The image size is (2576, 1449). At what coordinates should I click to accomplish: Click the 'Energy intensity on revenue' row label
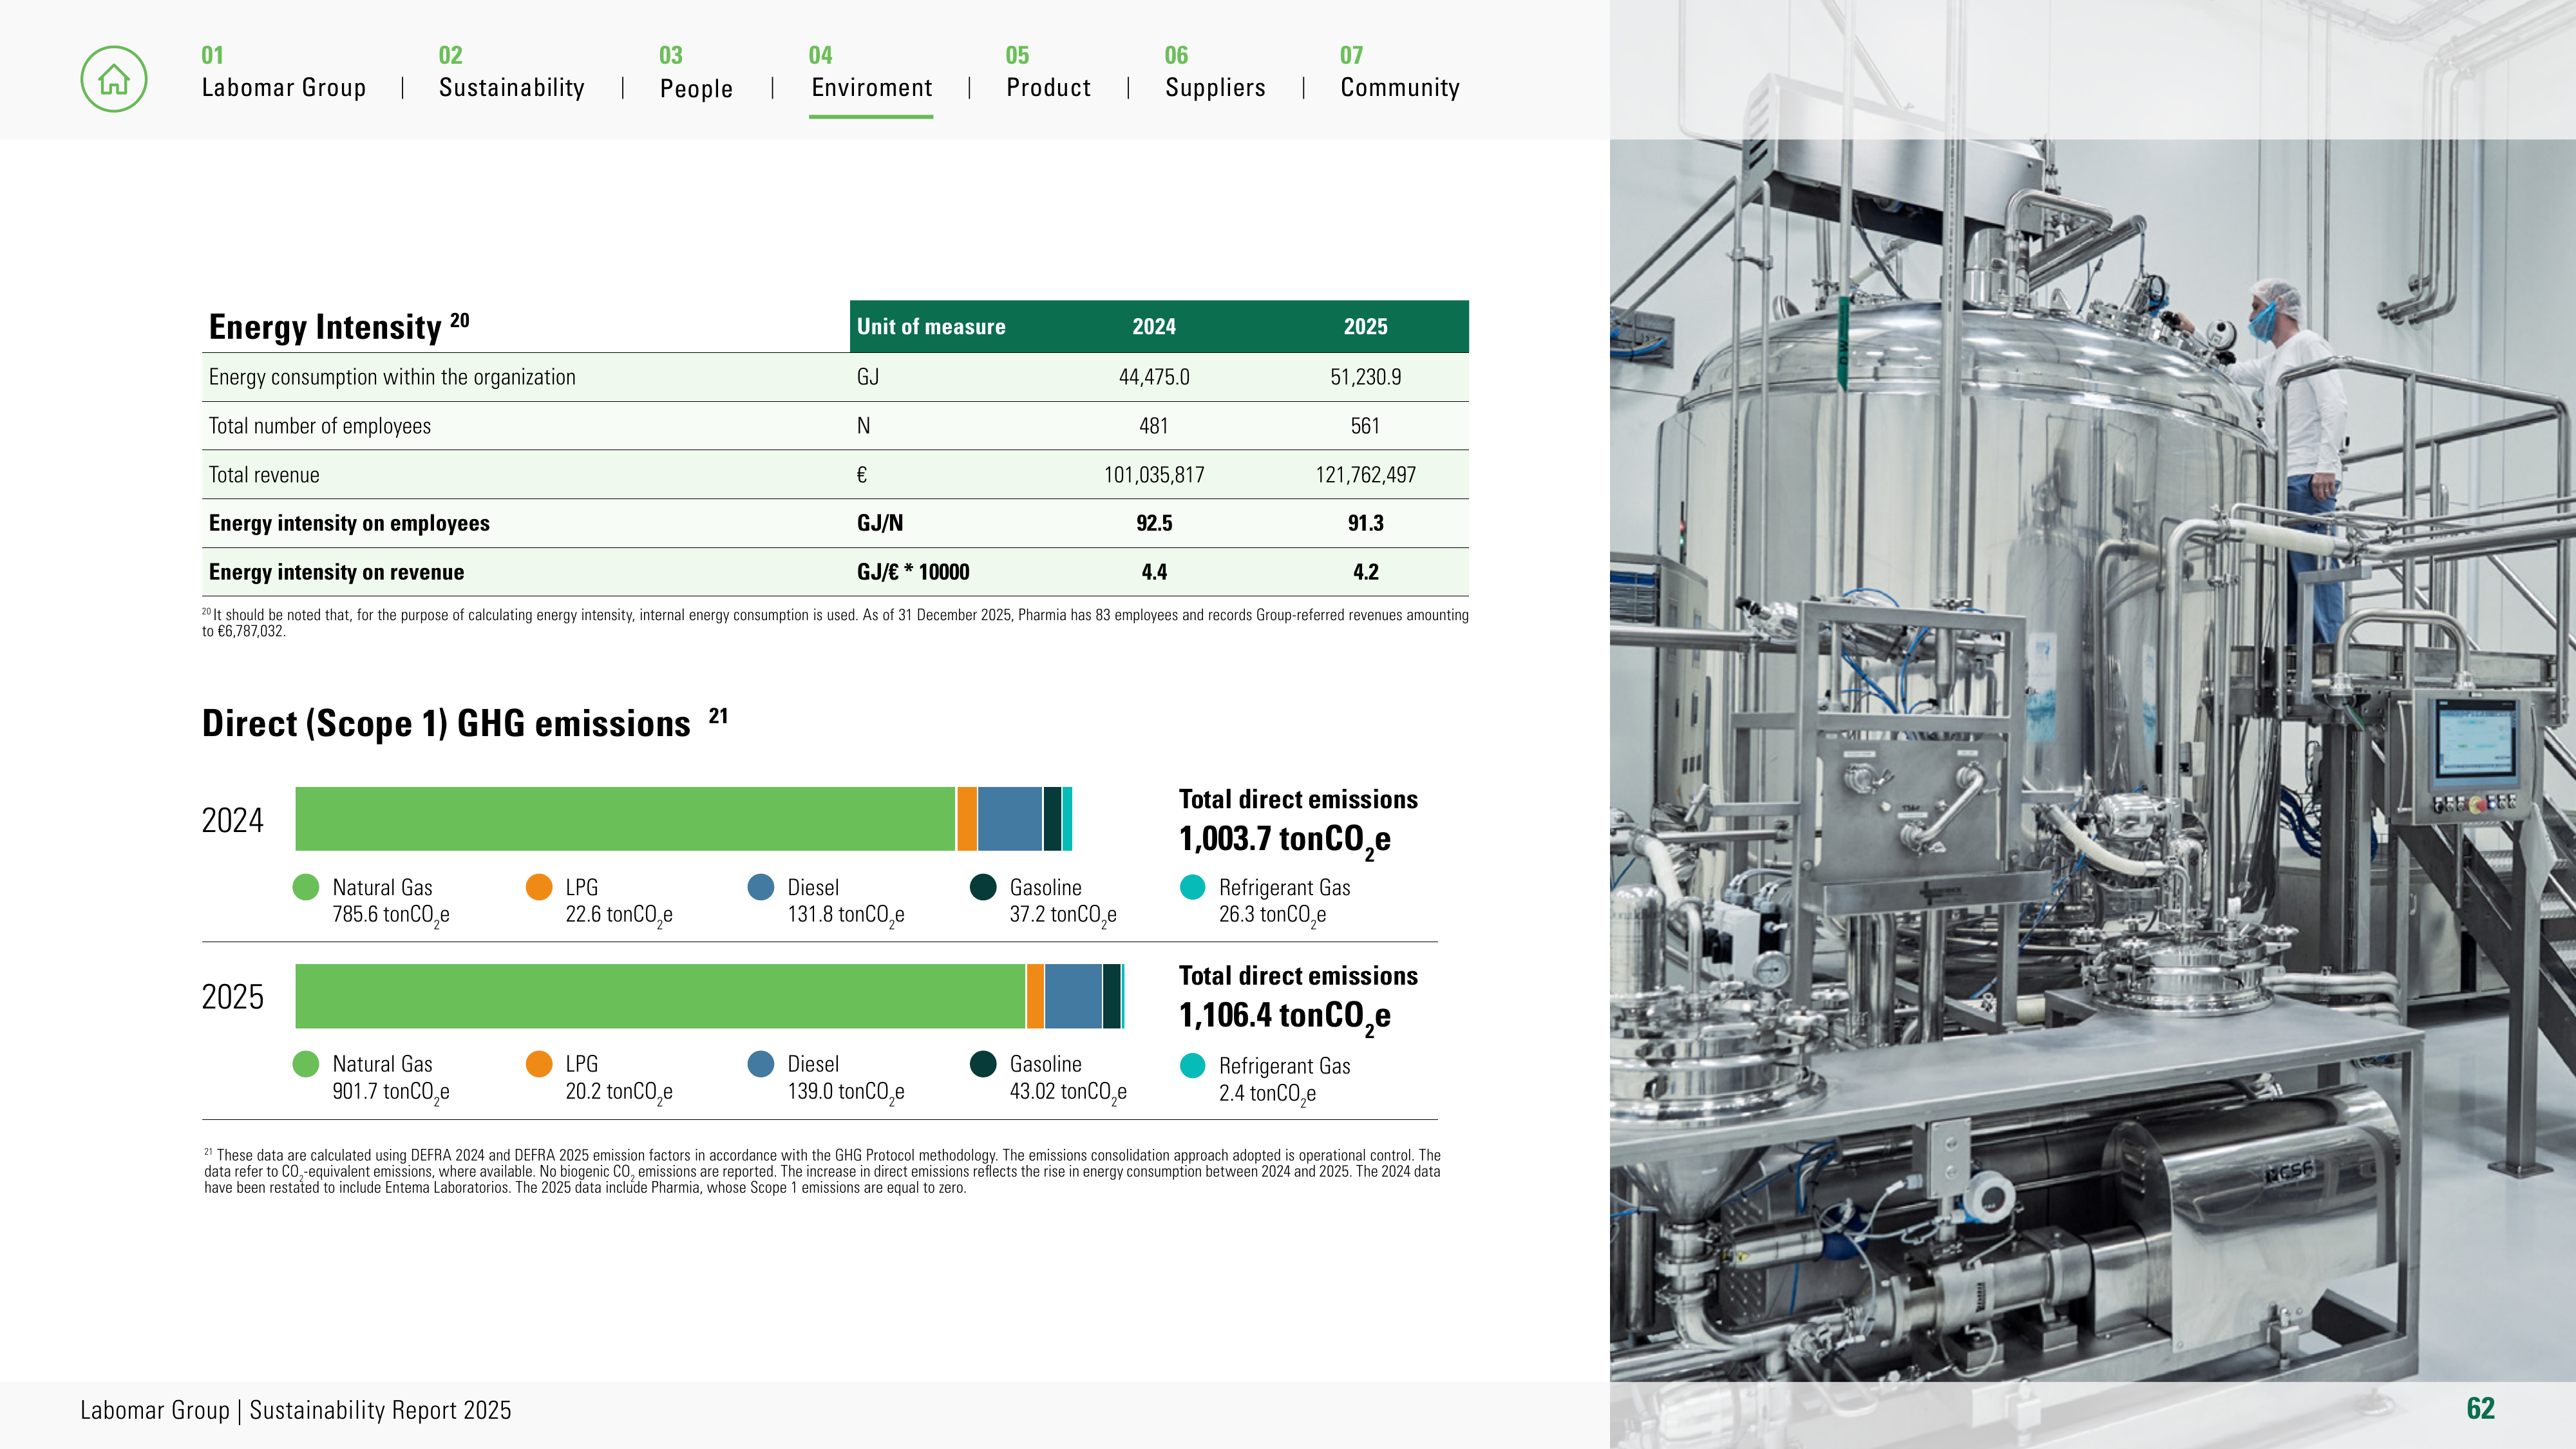click(336, 572)
